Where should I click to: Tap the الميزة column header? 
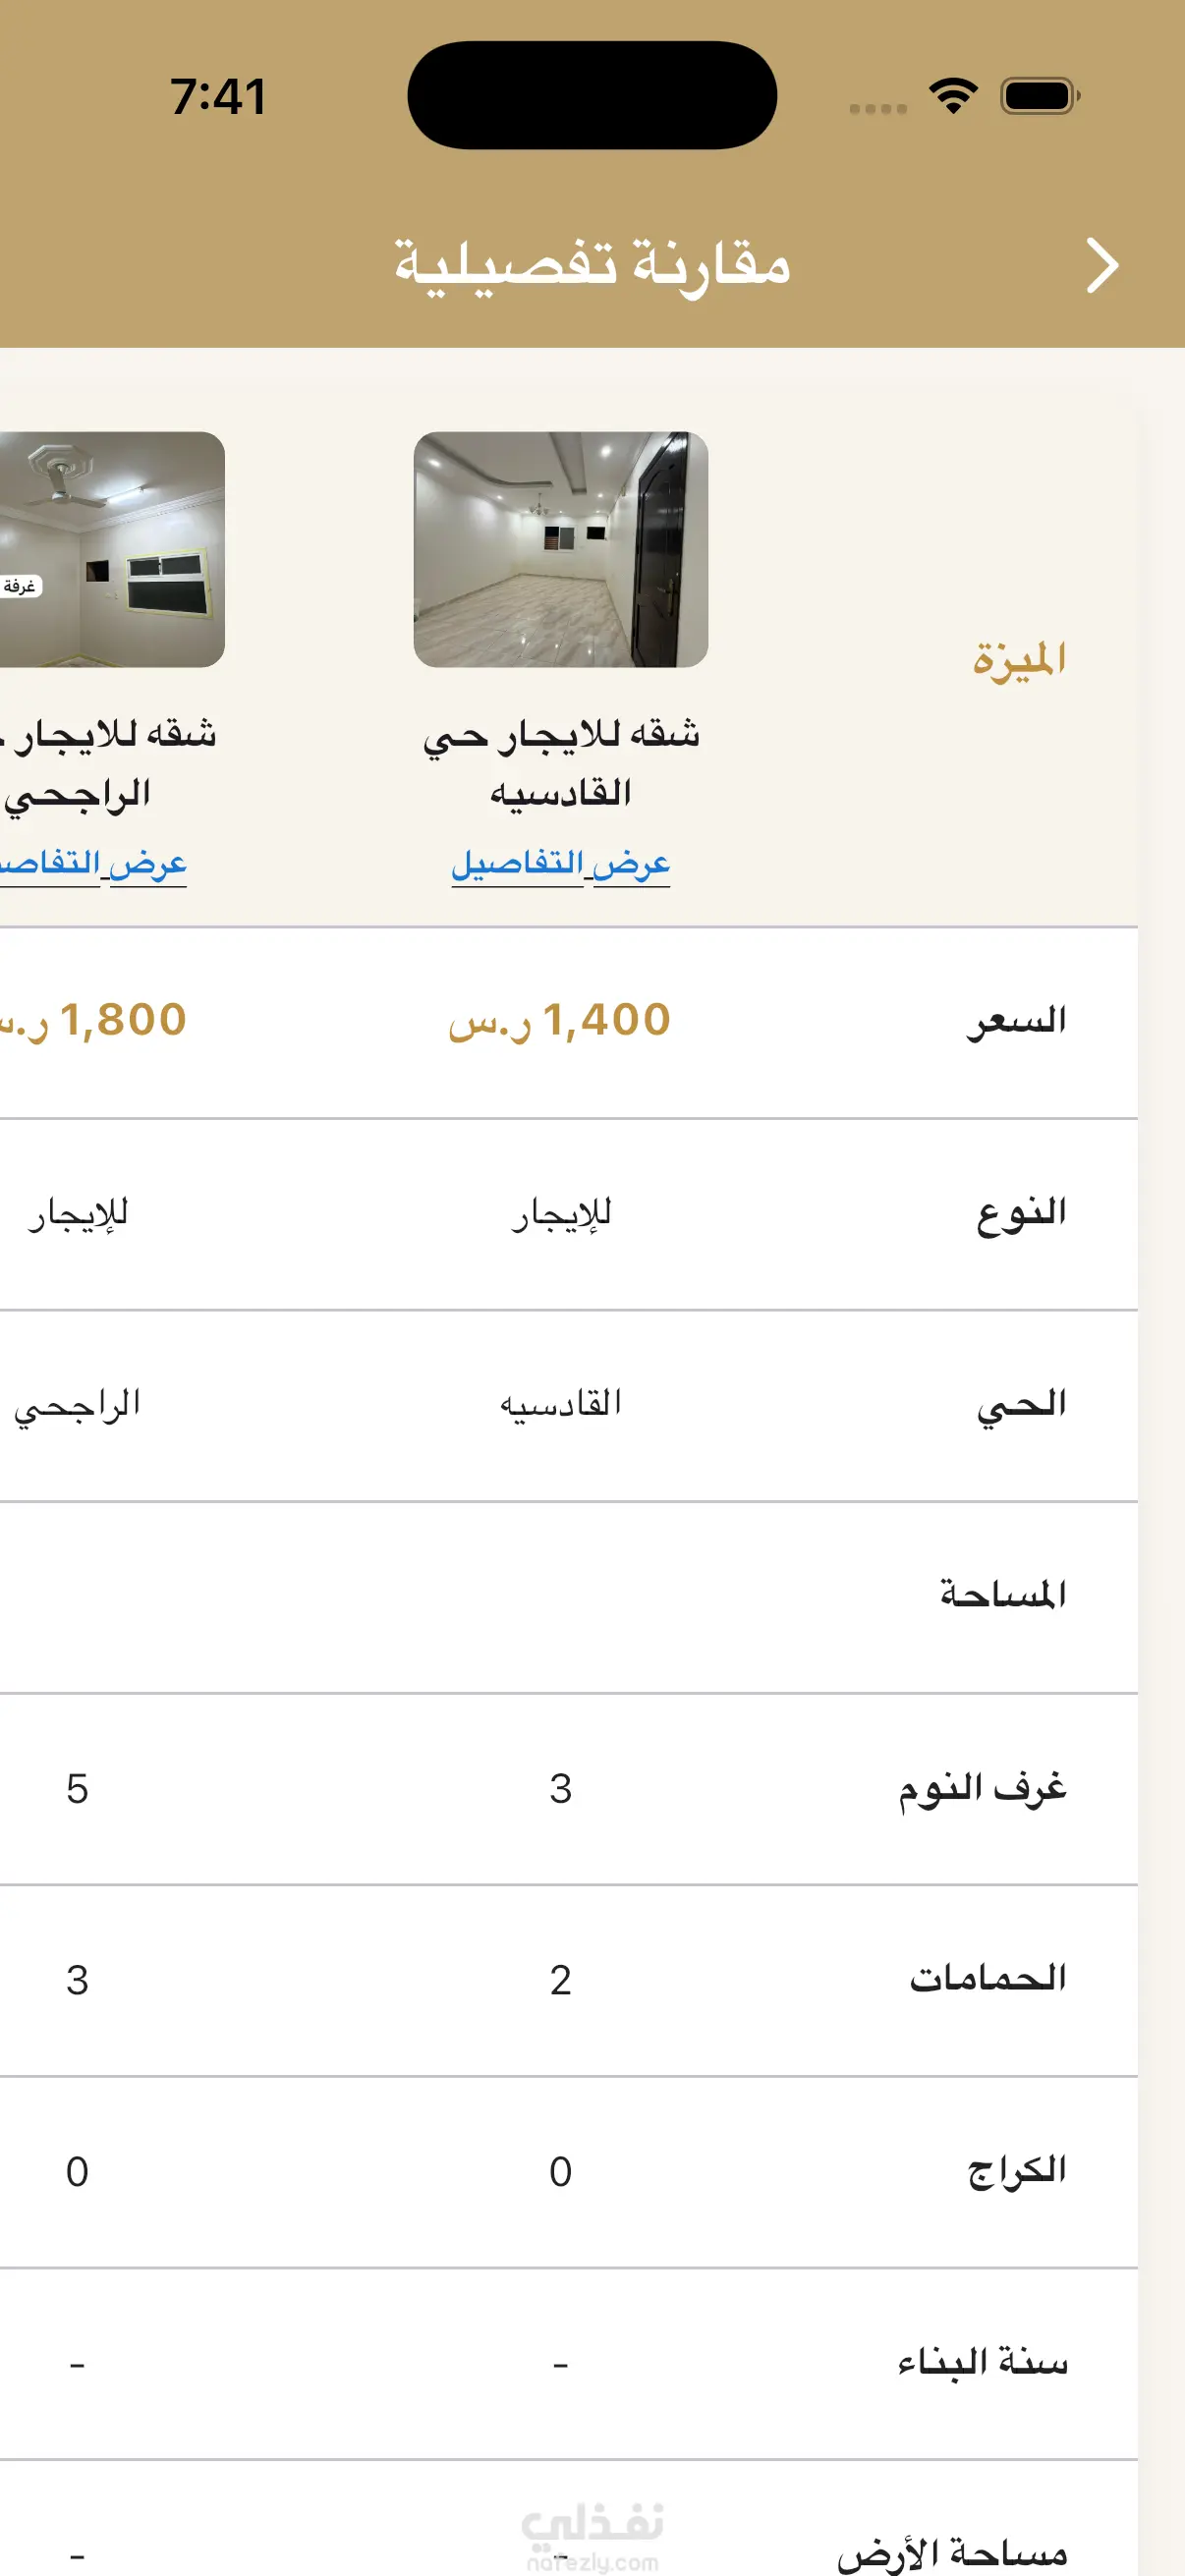click(1019, 660)
